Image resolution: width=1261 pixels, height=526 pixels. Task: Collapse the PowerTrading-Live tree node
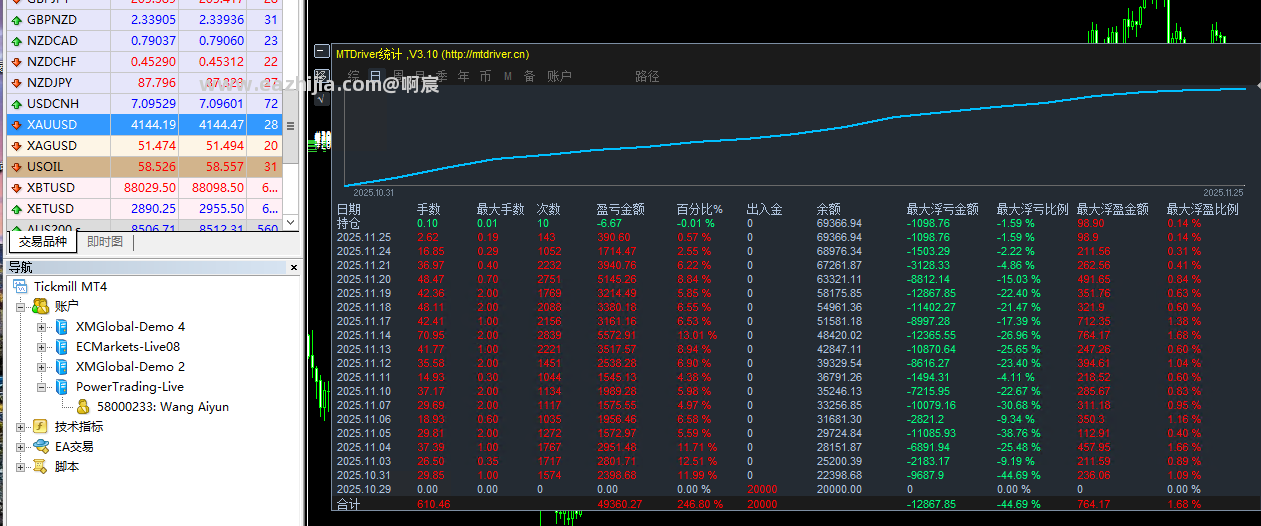click(x=41, y=387)
